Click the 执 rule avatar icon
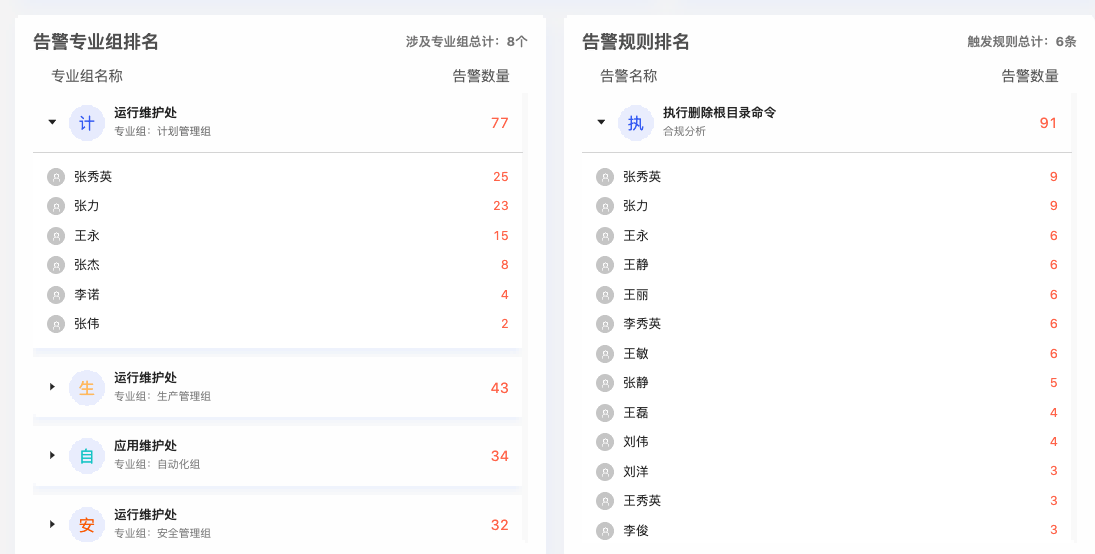This screenshot has width=1095, height=554. click(x=635, y=123)
